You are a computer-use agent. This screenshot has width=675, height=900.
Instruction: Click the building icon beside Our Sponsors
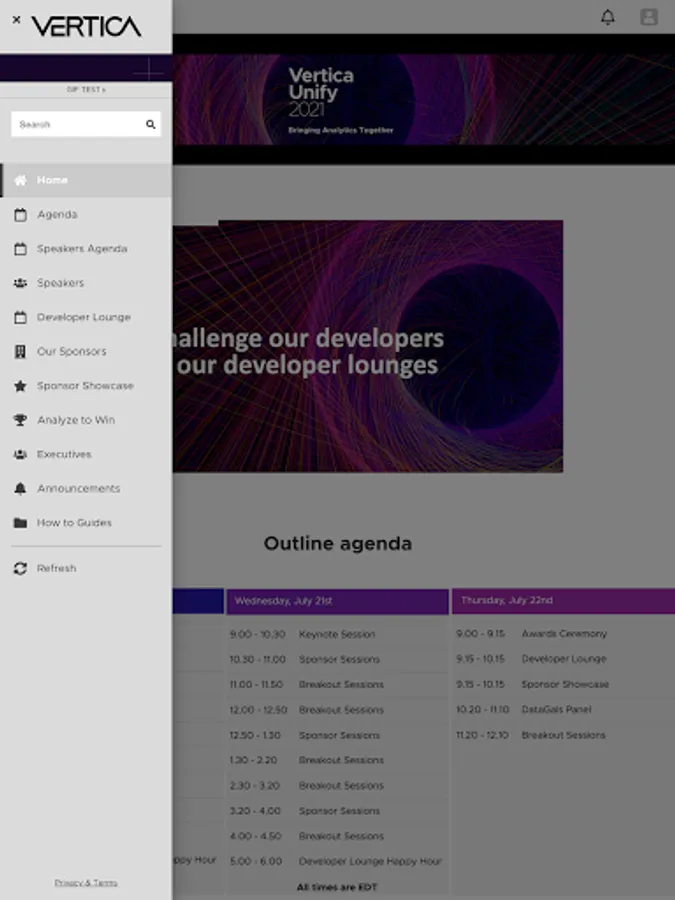[x=21, y=351]
